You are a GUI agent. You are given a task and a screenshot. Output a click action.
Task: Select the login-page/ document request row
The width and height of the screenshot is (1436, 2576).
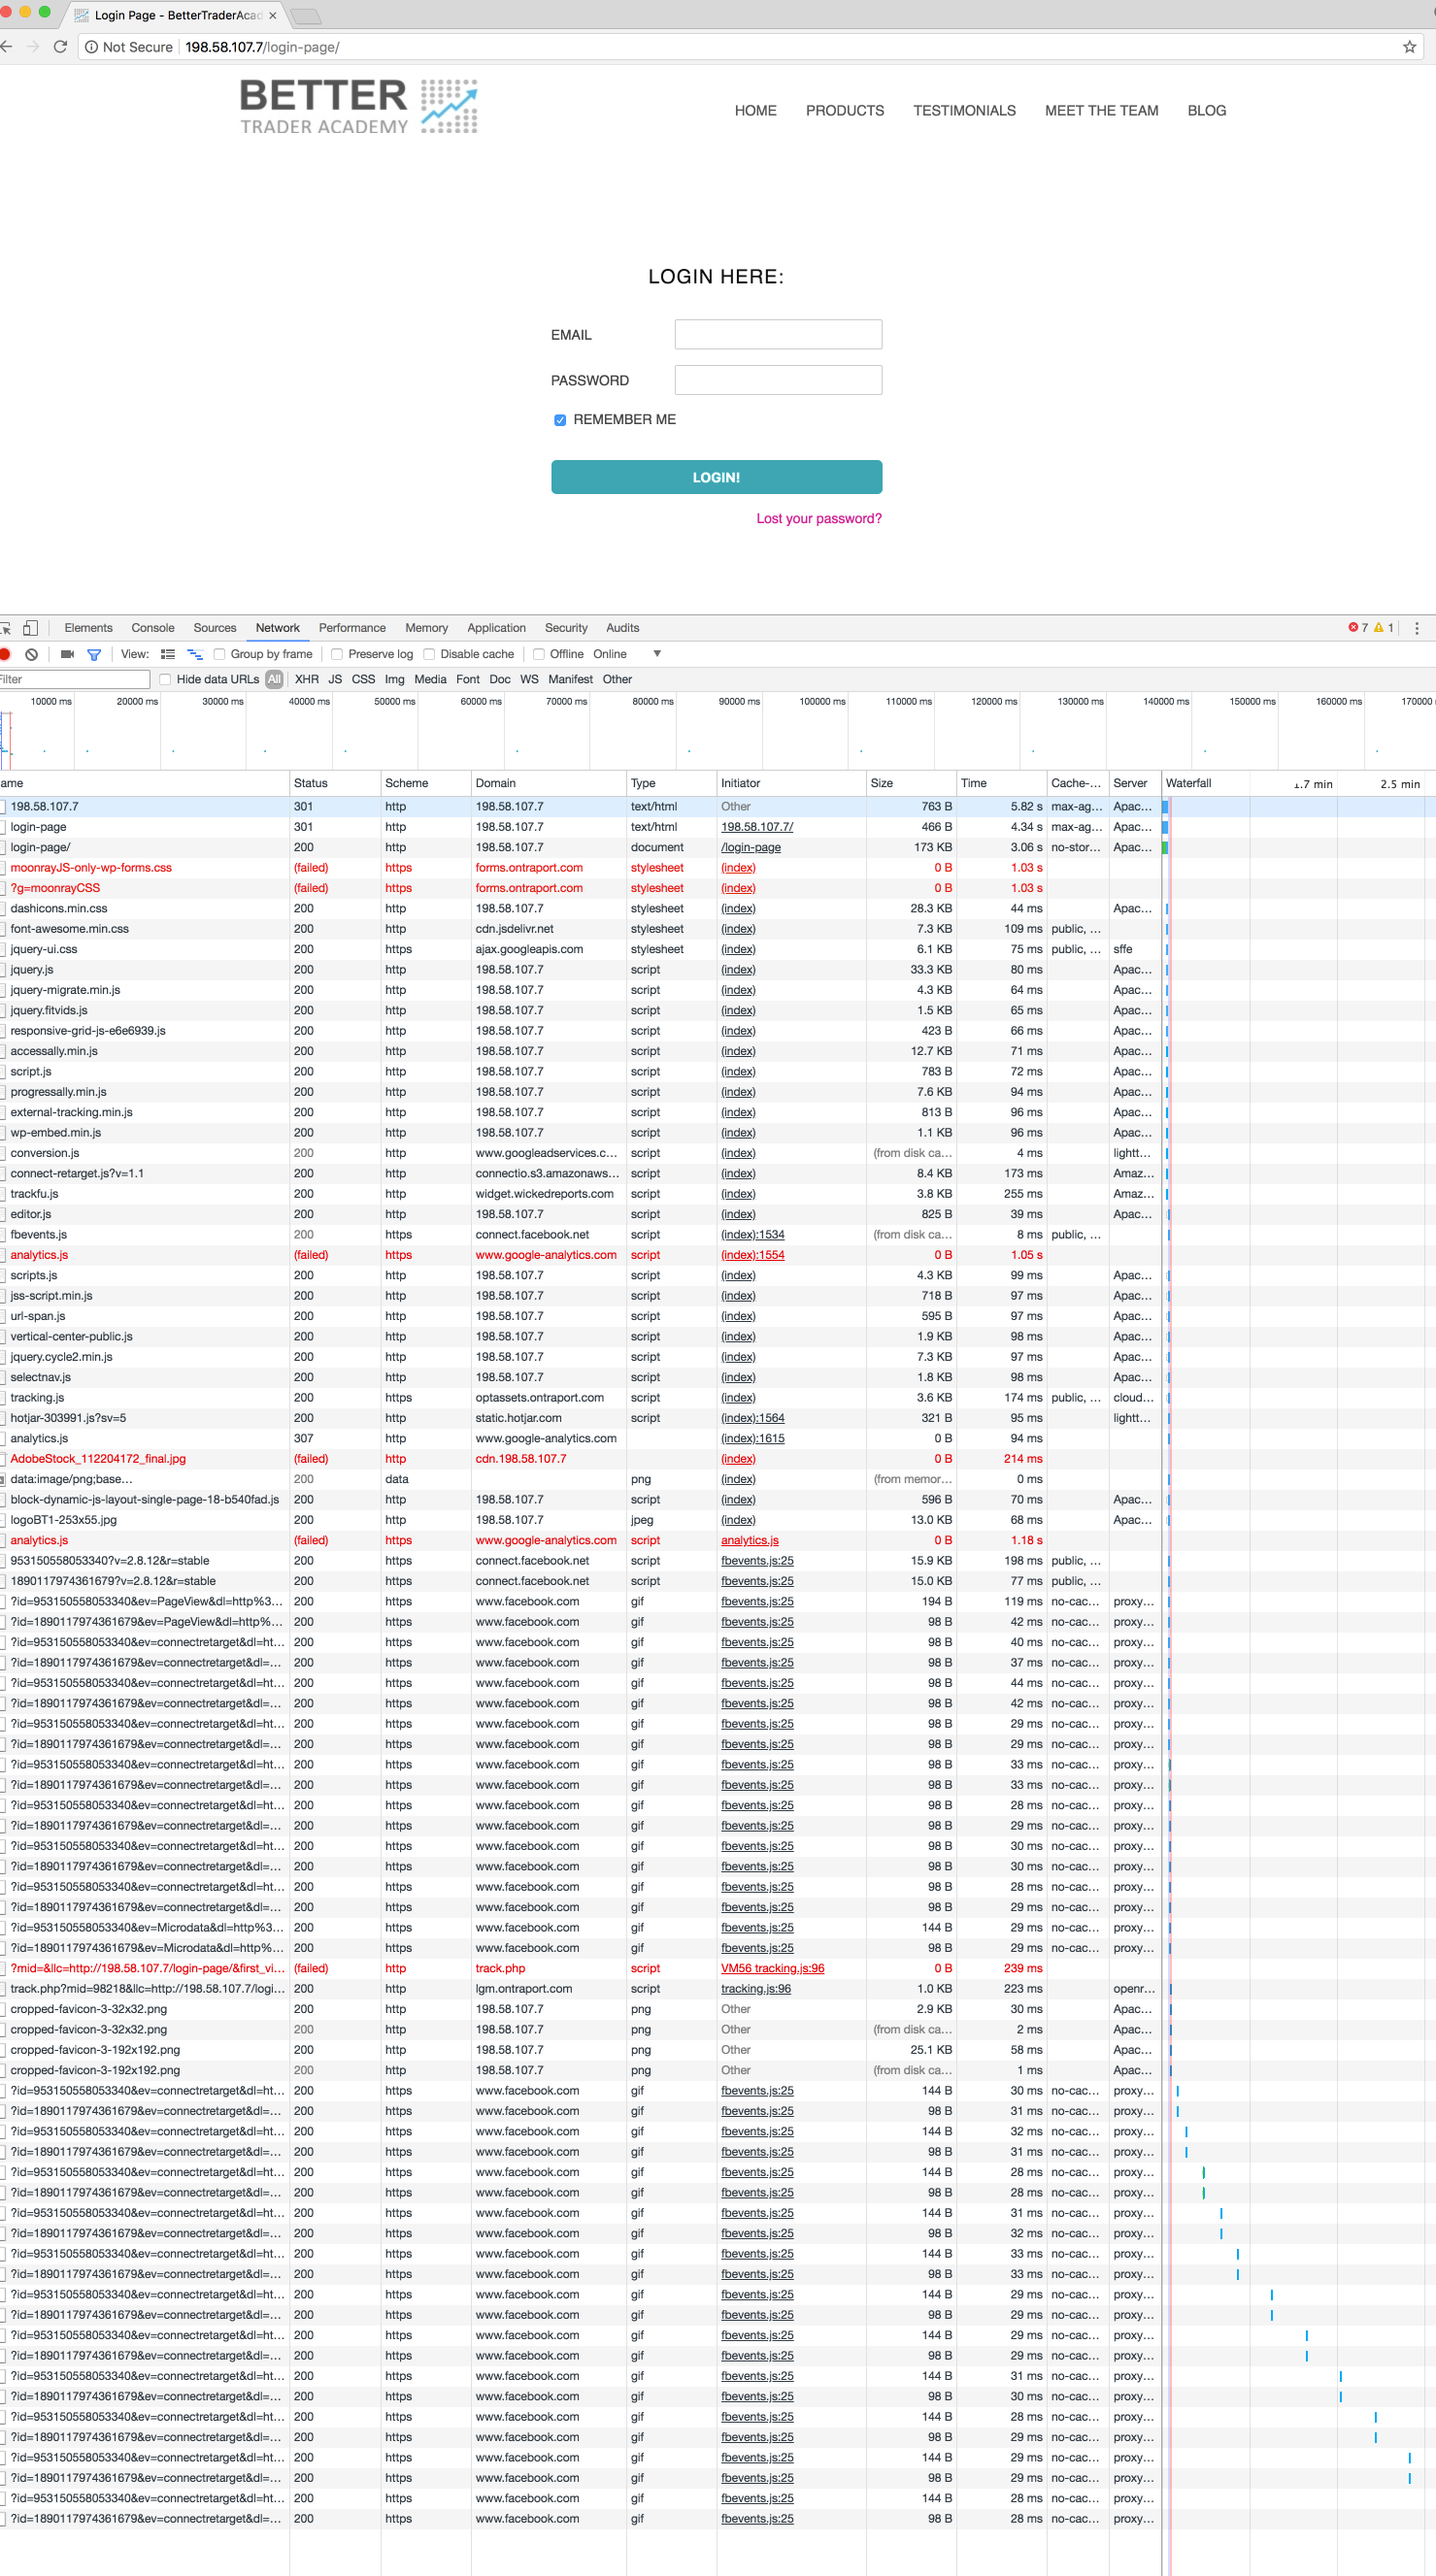[718, 847]
